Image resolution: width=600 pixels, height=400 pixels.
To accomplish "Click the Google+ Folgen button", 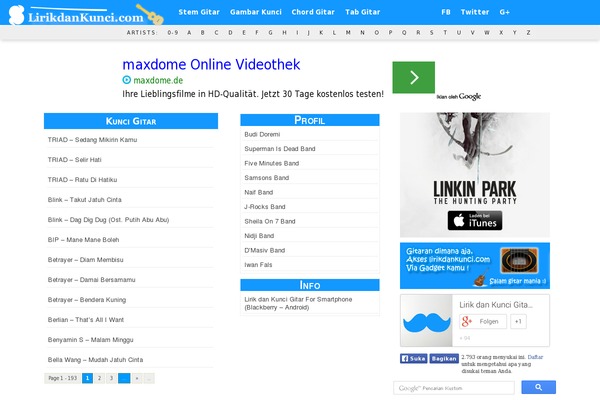I will (483, 322).
